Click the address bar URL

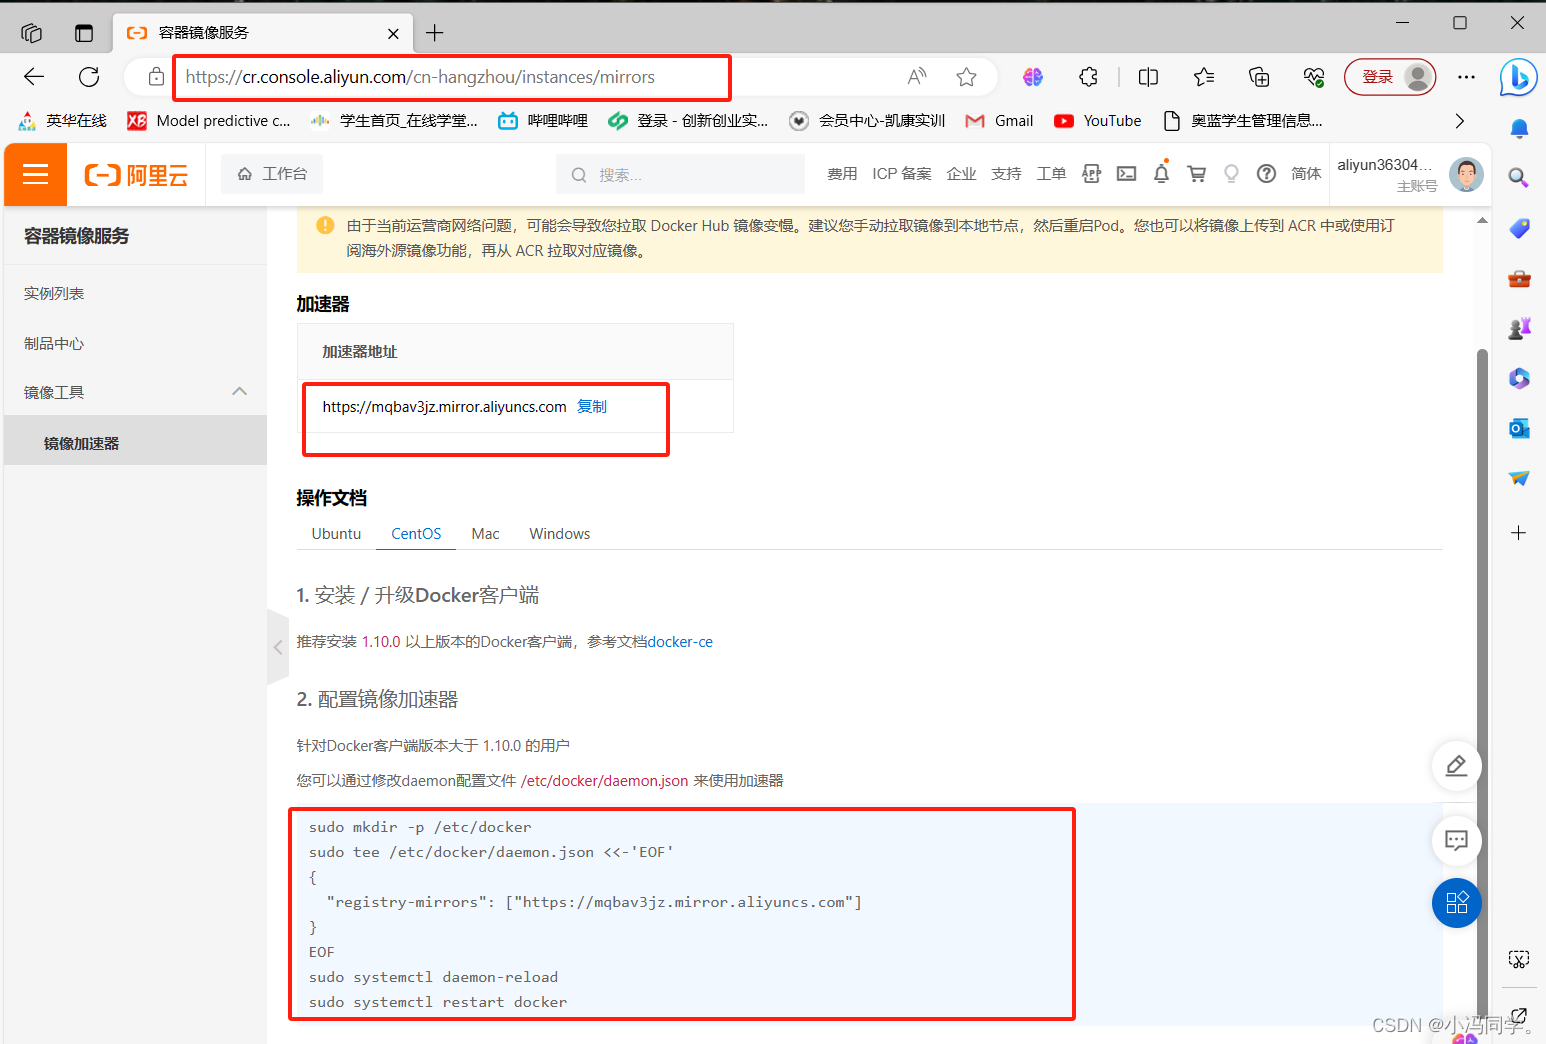point(420,77)
